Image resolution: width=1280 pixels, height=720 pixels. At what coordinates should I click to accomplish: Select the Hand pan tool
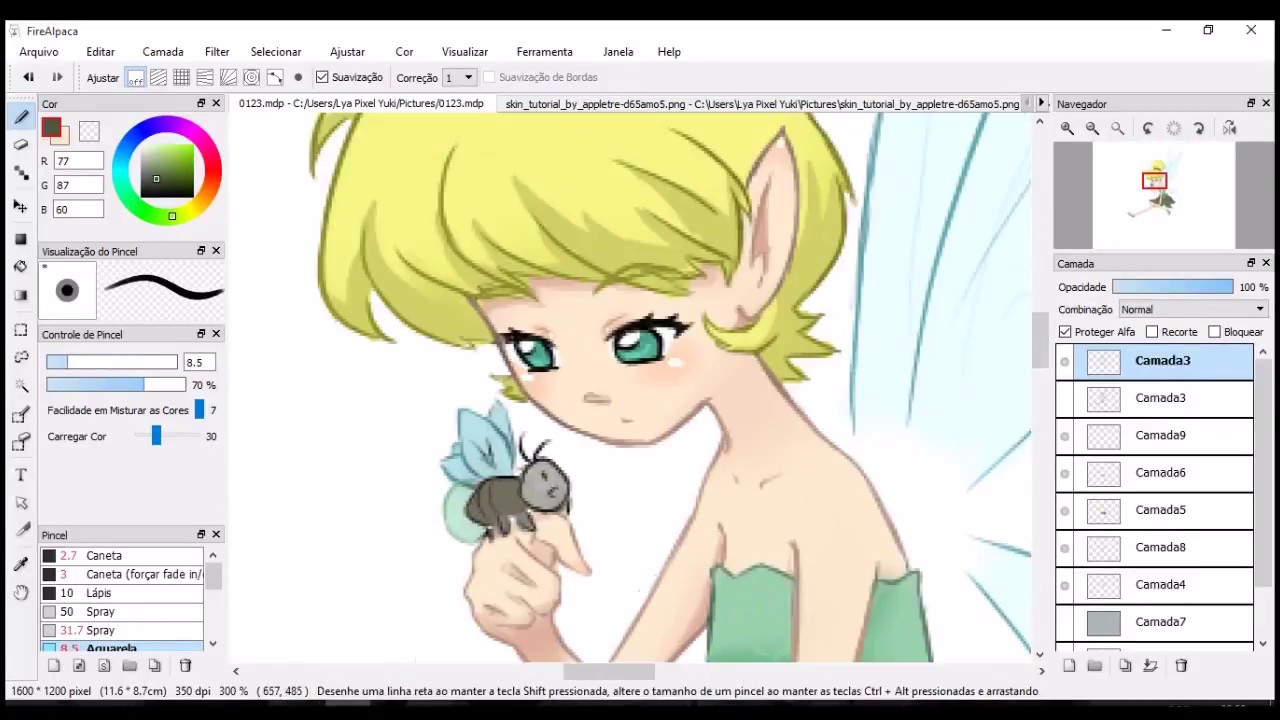pos(21,593)
